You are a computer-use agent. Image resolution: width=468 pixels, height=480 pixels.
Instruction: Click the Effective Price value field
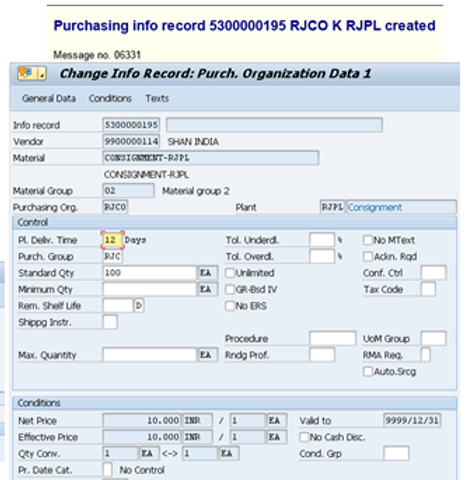[142, 437]
